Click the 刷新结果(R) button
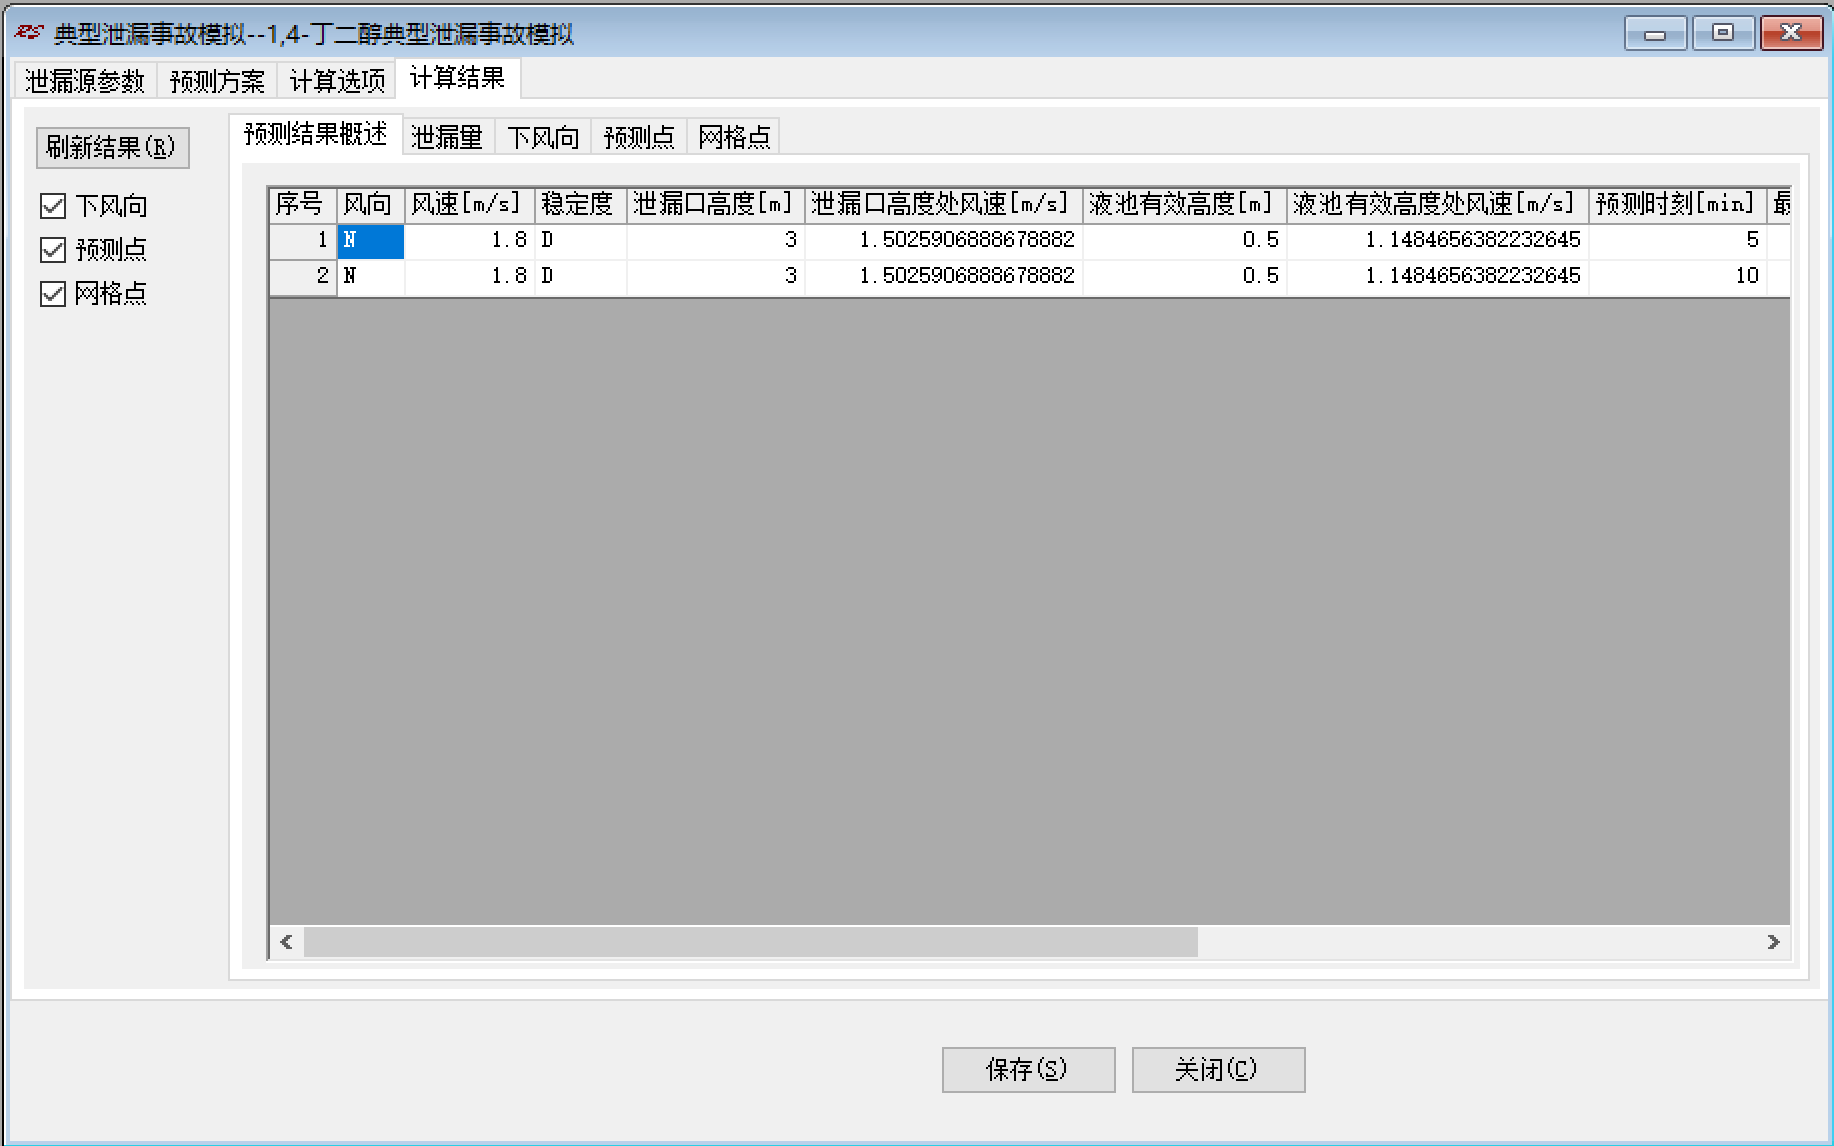Viewport: 1834px width, 1146px height. tap(112, 148)
